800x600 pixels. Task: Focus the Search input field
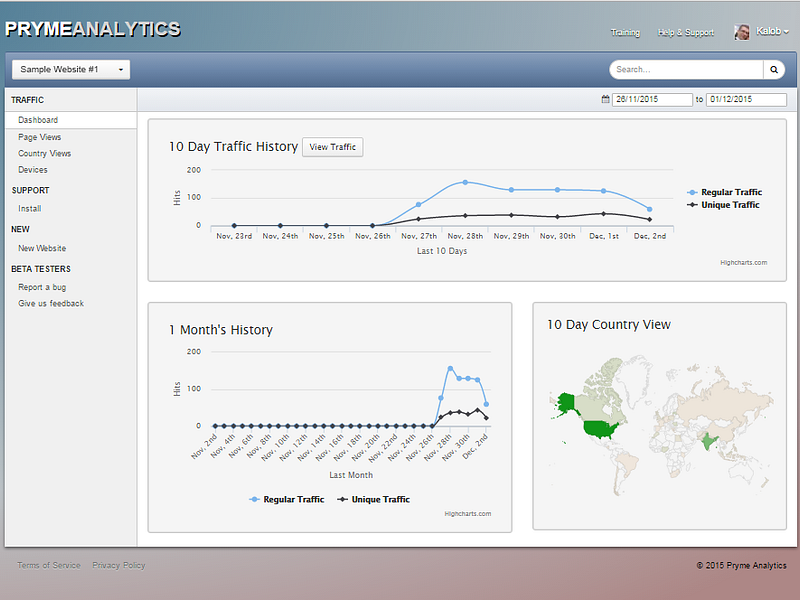point(686,70)
